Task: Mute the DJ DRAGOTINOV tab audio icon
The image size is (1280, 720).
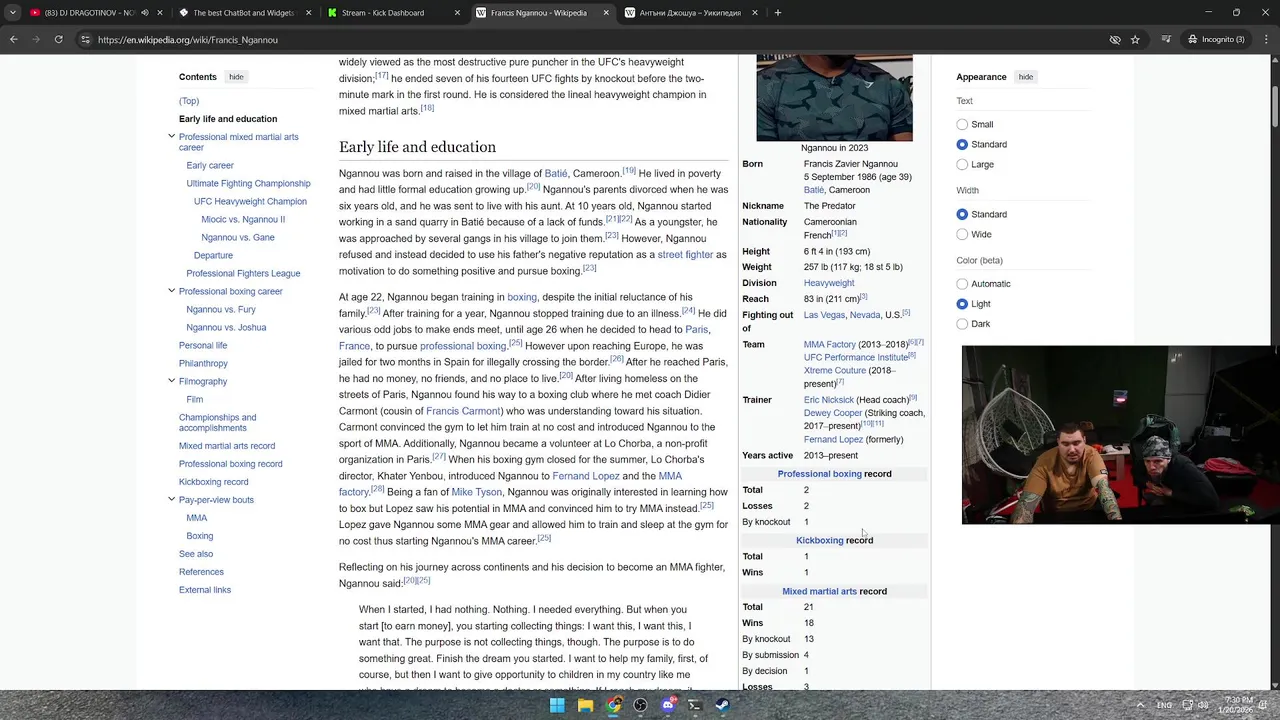Action: click(x=145, y=13)
